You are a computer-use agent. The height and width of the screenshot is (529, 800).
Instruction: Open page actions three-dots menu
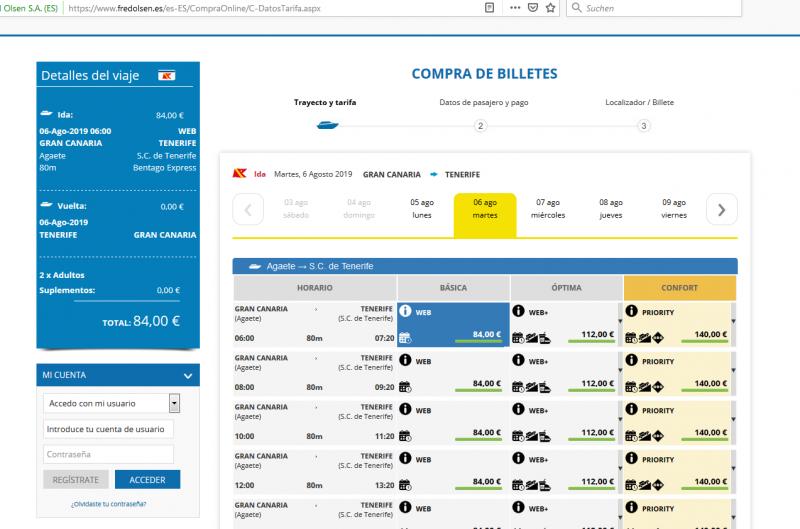pyautogui.click(x=515, y=8)
